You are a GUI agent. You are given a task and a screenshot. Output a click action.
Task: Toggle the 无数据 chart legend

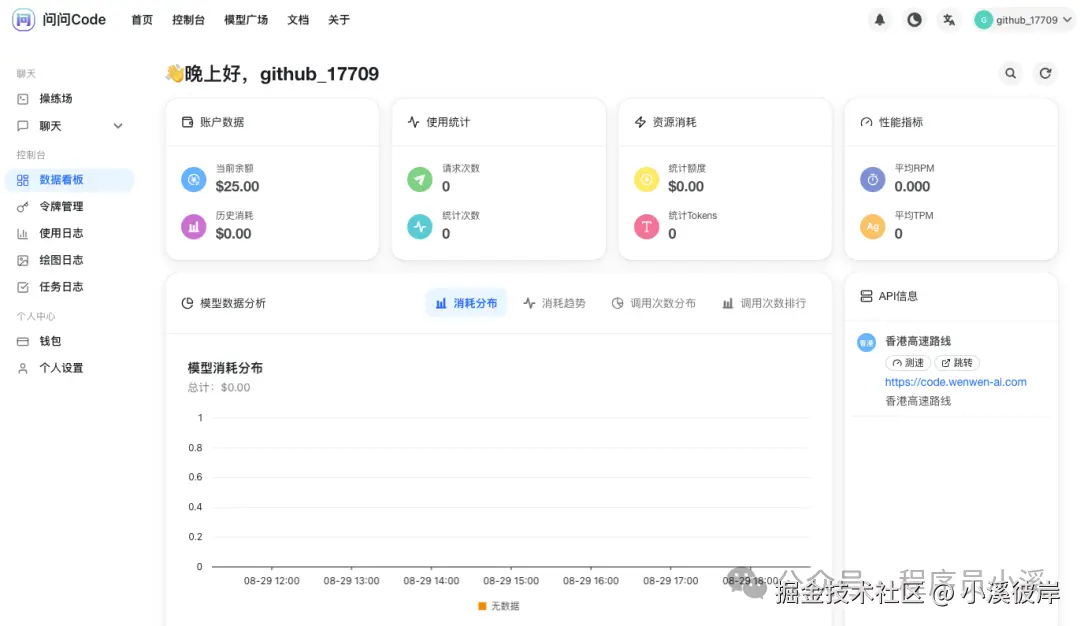coord(505,605)
